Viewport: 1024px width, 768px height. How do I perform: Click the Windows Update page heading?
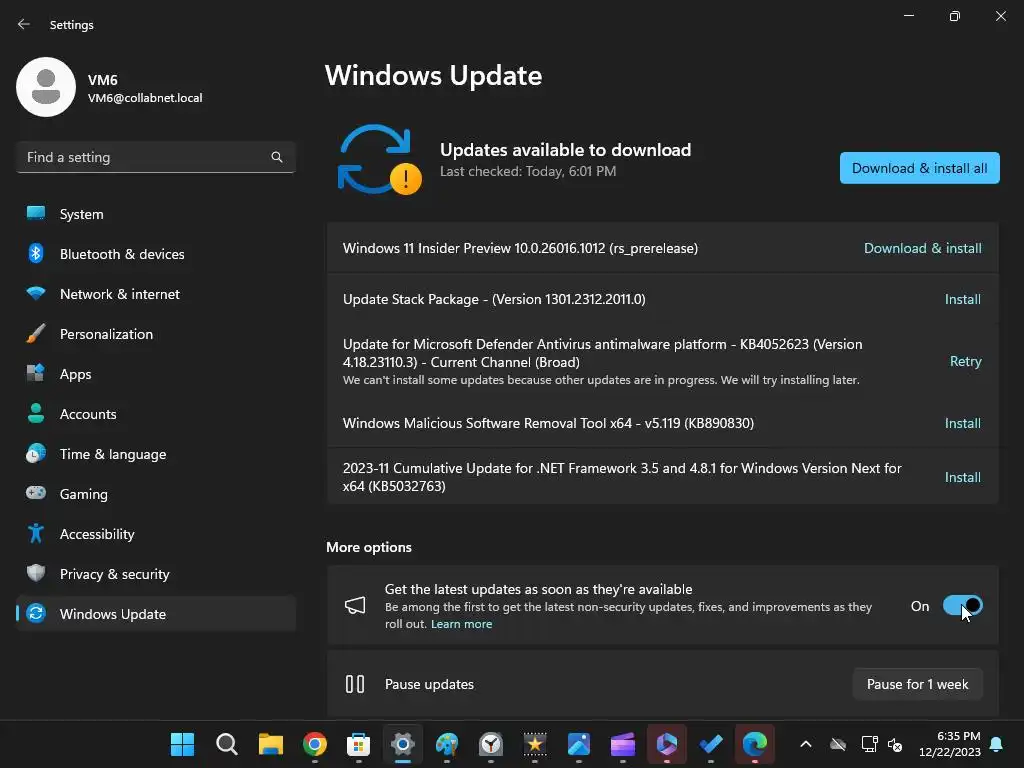pyautogui.click(x=434, y=76)
